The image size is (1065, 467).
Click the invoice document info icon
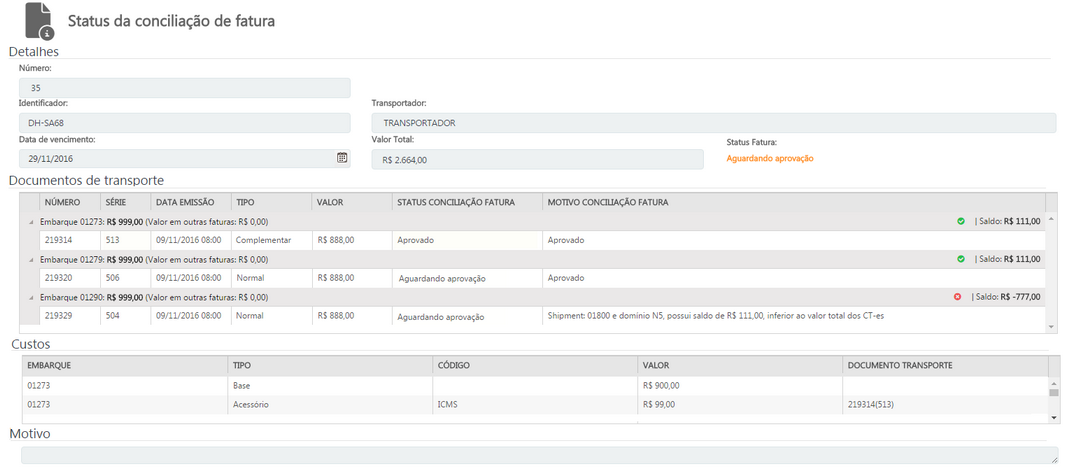pyautogui.click(x=39, y=20)
